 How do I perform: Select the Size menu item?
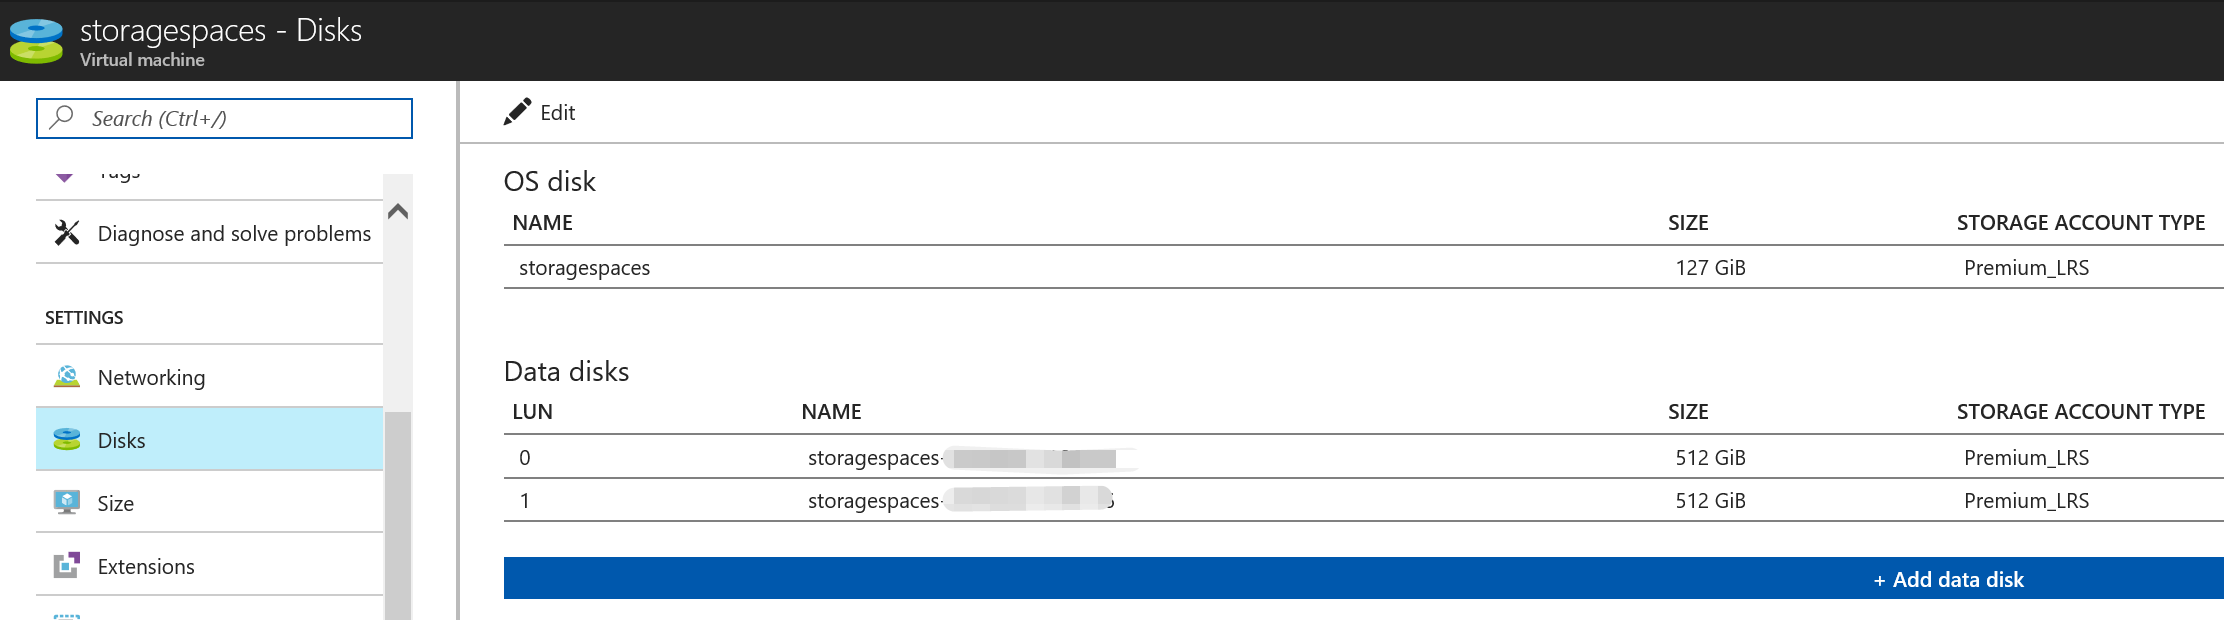(x=116, y=504)
